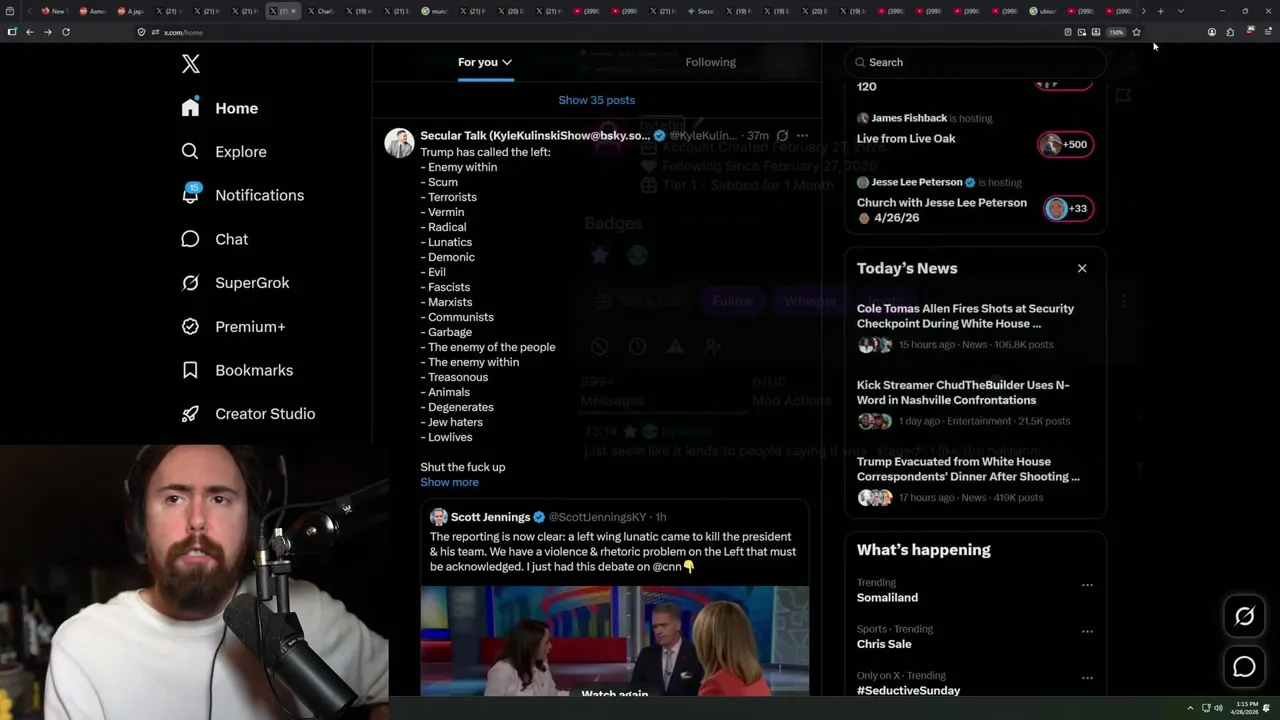Play the Scott Jennings CNN video
This screenshot has width=1280, height=720.
click(614, 640)
